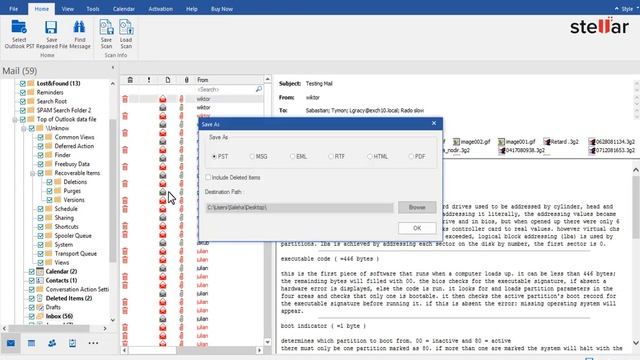Click Browse for destination path
Image resolution: width=640 pixels, height=360 pixels.
417,207
